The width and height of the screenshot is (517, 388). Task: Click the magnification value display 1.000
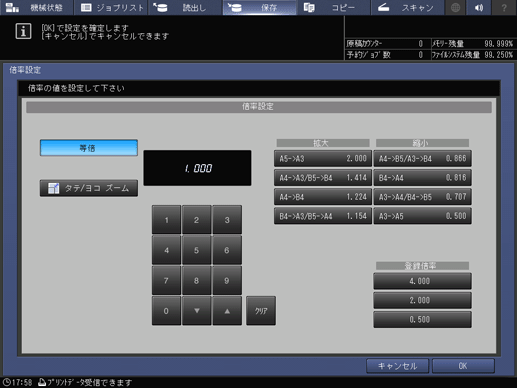click(x=197, y=168)
